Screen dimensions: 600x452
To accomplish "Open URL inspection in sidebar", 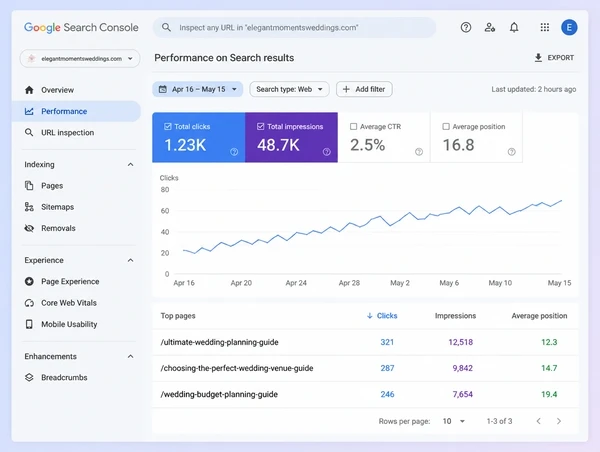I will [x=77, y=132].
